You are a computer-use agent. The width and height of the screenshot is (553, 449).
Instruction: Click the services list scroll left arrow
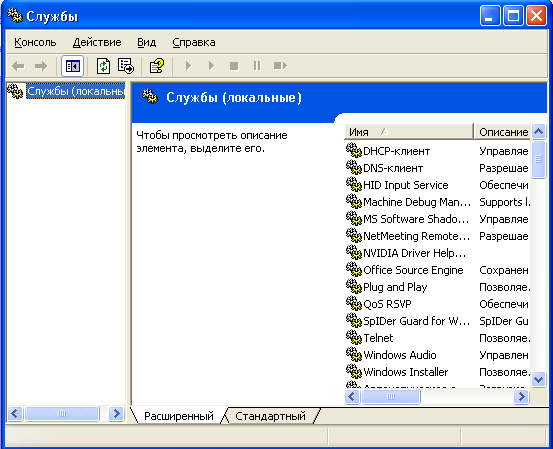click(x=352, y=396)
